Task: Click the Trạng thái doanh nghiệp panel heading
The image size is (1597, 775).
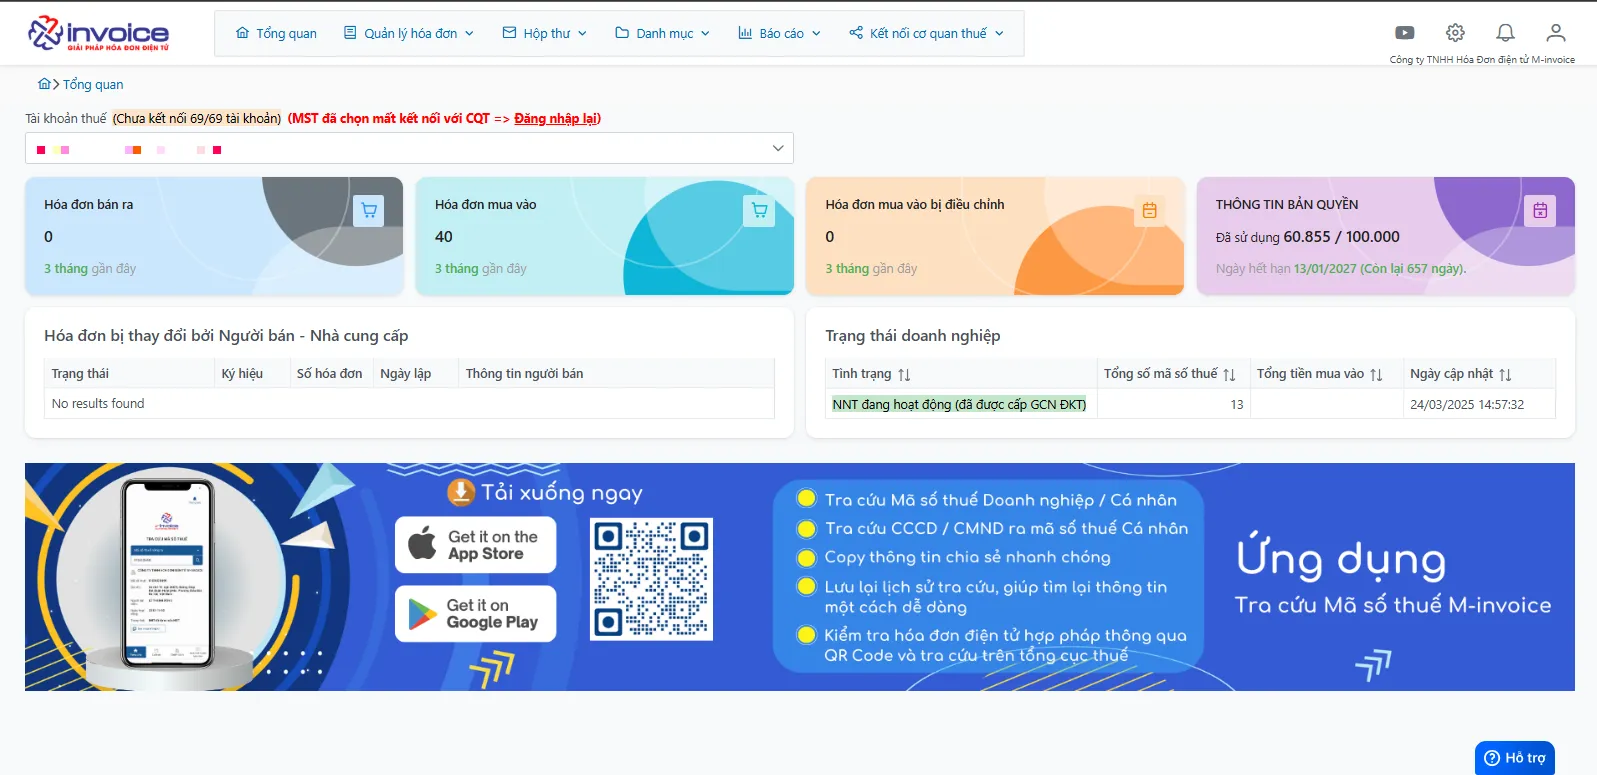Action: (x=913, y=336)
